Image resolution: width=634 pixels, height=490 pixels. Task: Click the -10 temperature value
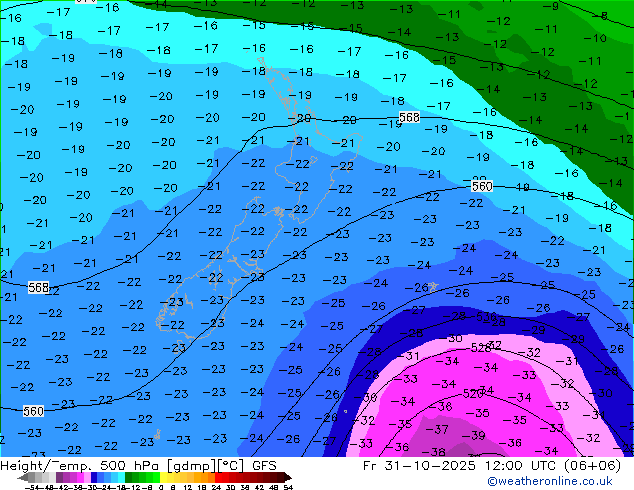(x=595, y=38)
